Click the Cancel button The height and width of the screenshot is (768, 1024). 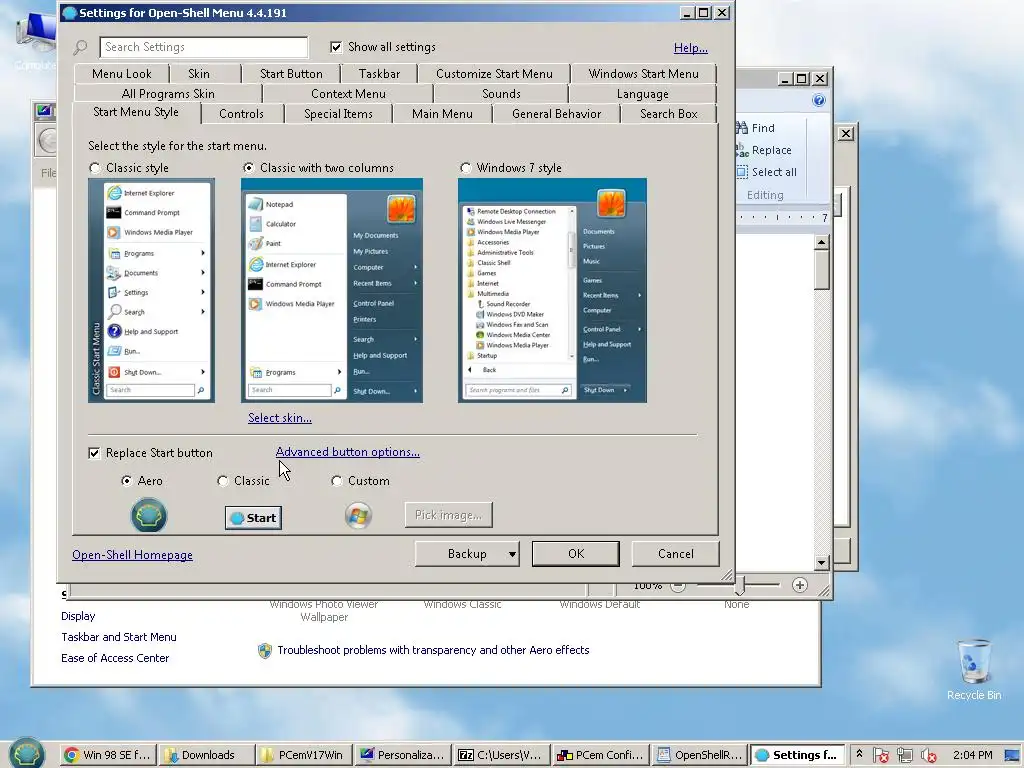point(675,554)
